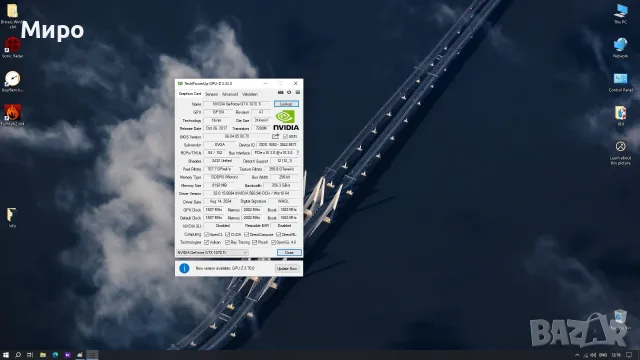Toggle the CUDA checkbox
Screen dimensions: 640x360
click(227, 234)
